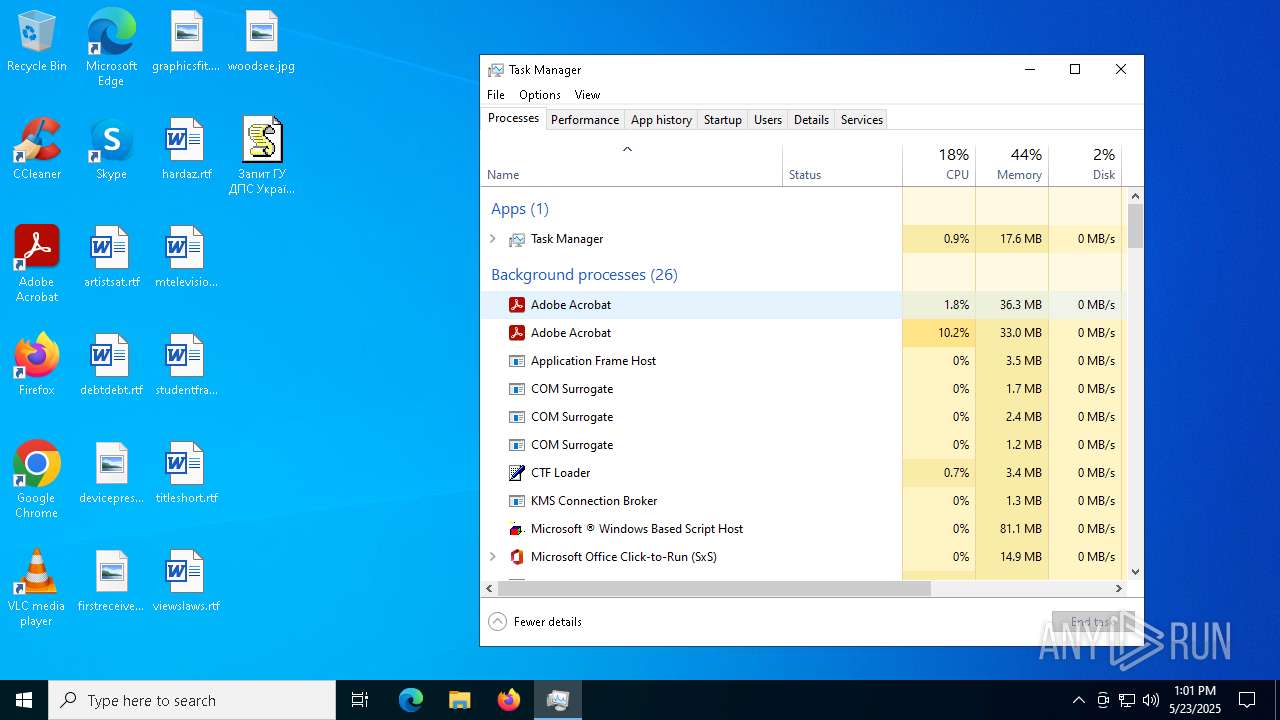This screenshot has height=720, width=1280.
Task: Open the View menu
Action: click(587, 95)
